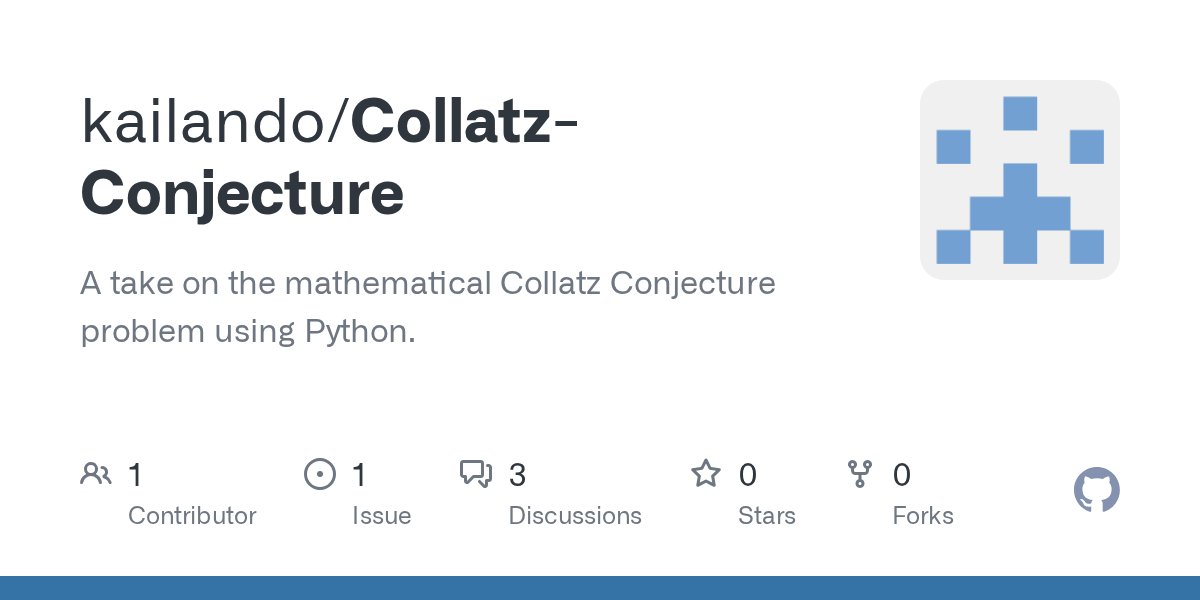
Task: Click the contributors people icon
Action: (95, 474)
